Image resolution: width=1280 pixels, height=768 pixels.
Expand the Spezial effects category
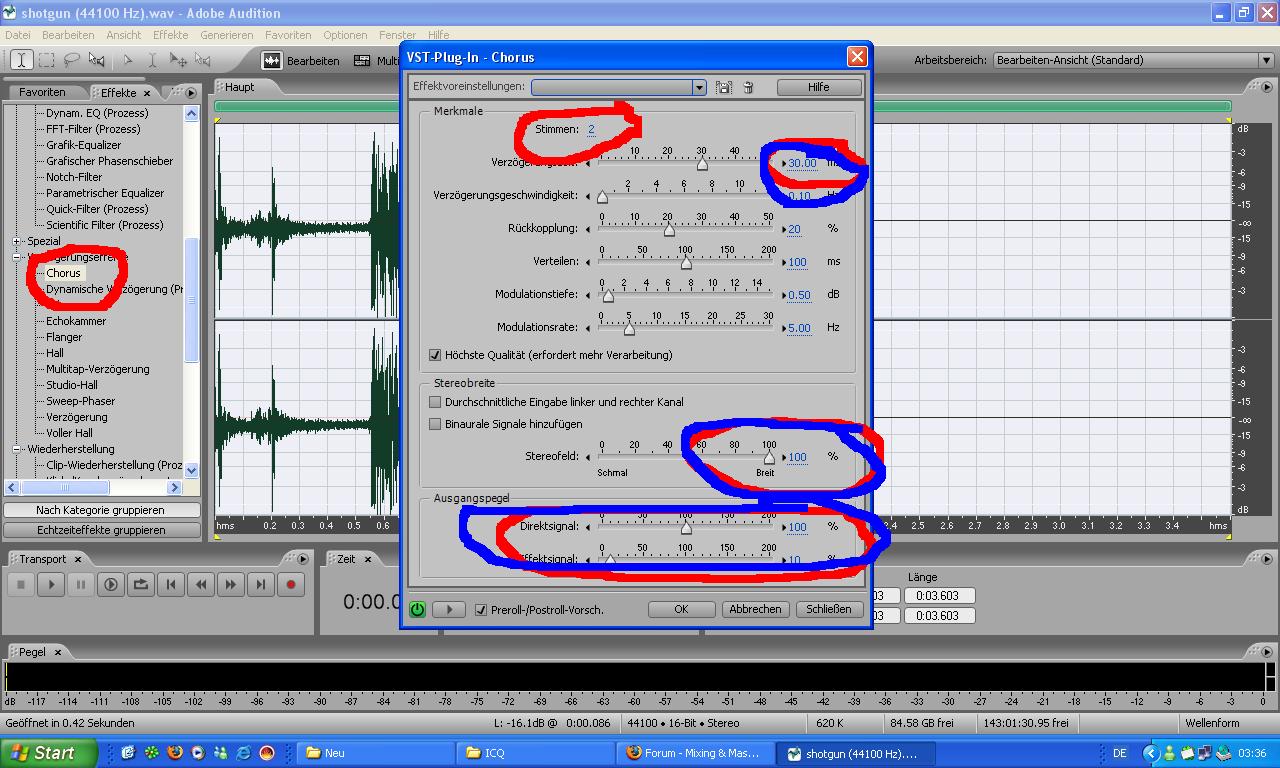17,241
